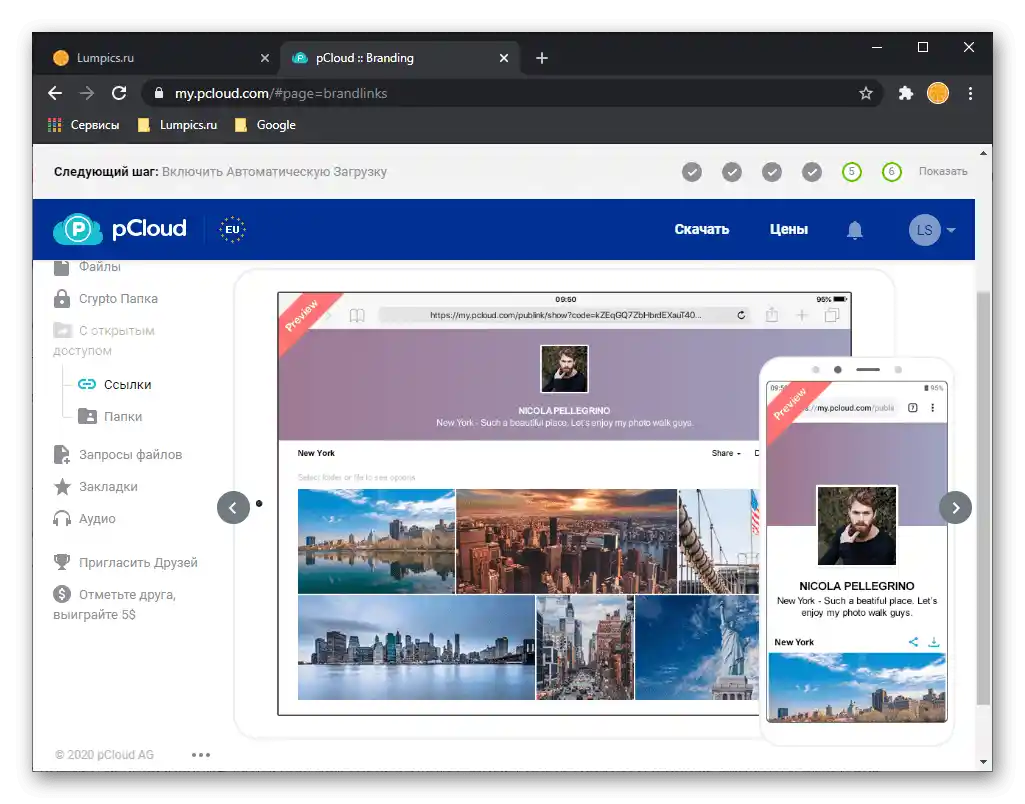Screen dimensions: 1025x804
Task: Click the page vertical scrollbar
Action: [983, 497]
